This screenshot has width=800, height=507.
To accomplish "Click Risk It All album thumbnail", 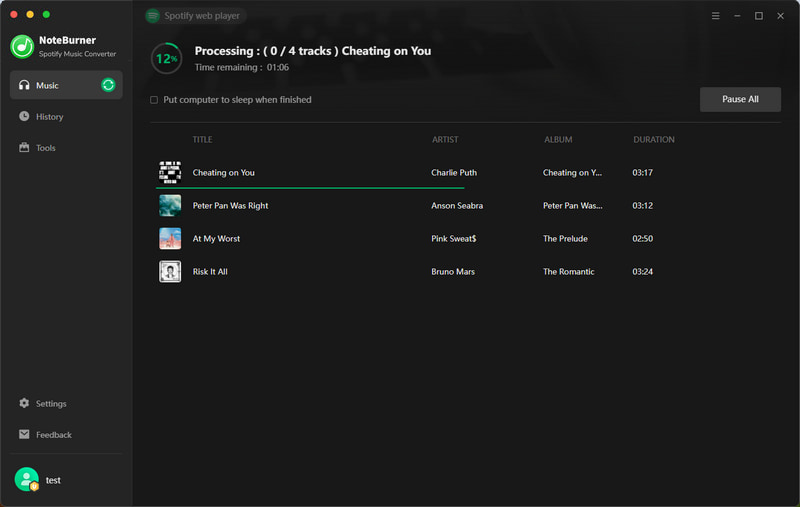I will pos(170,271).
